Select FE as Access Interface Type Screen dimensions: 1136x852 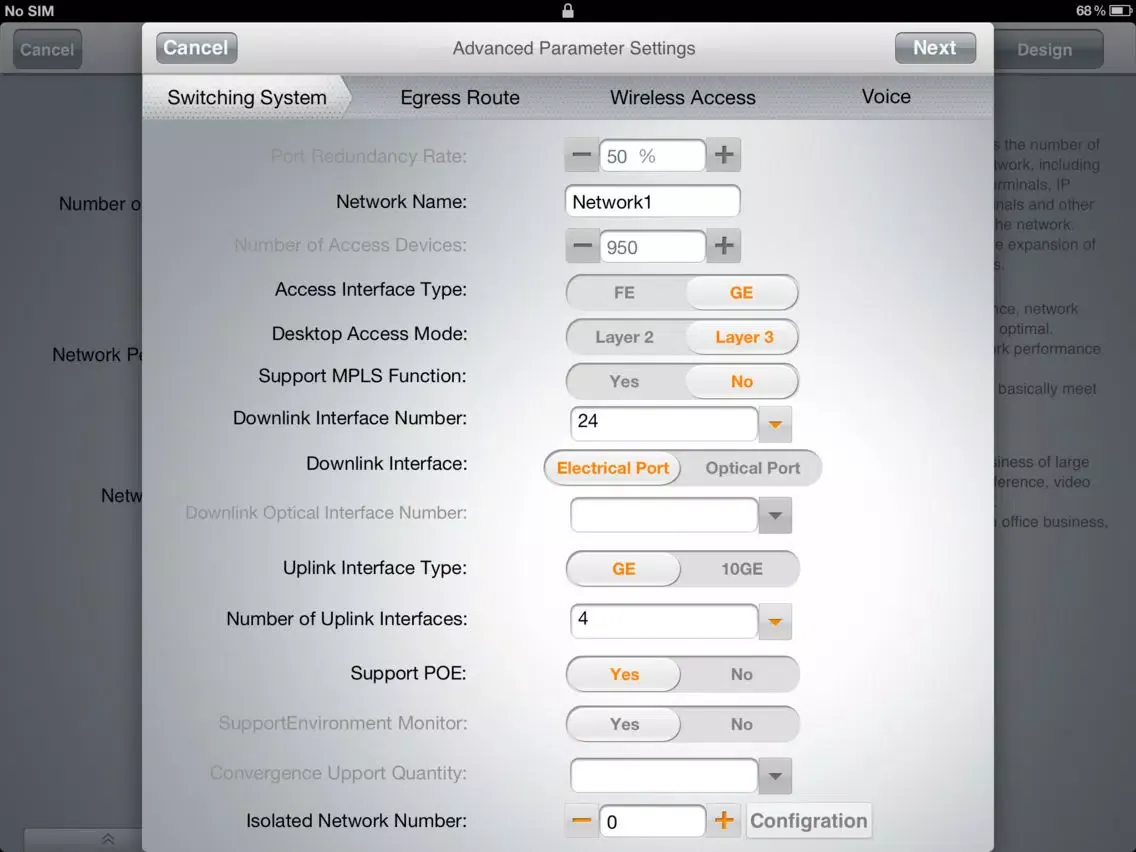click(x=624, y=293)
